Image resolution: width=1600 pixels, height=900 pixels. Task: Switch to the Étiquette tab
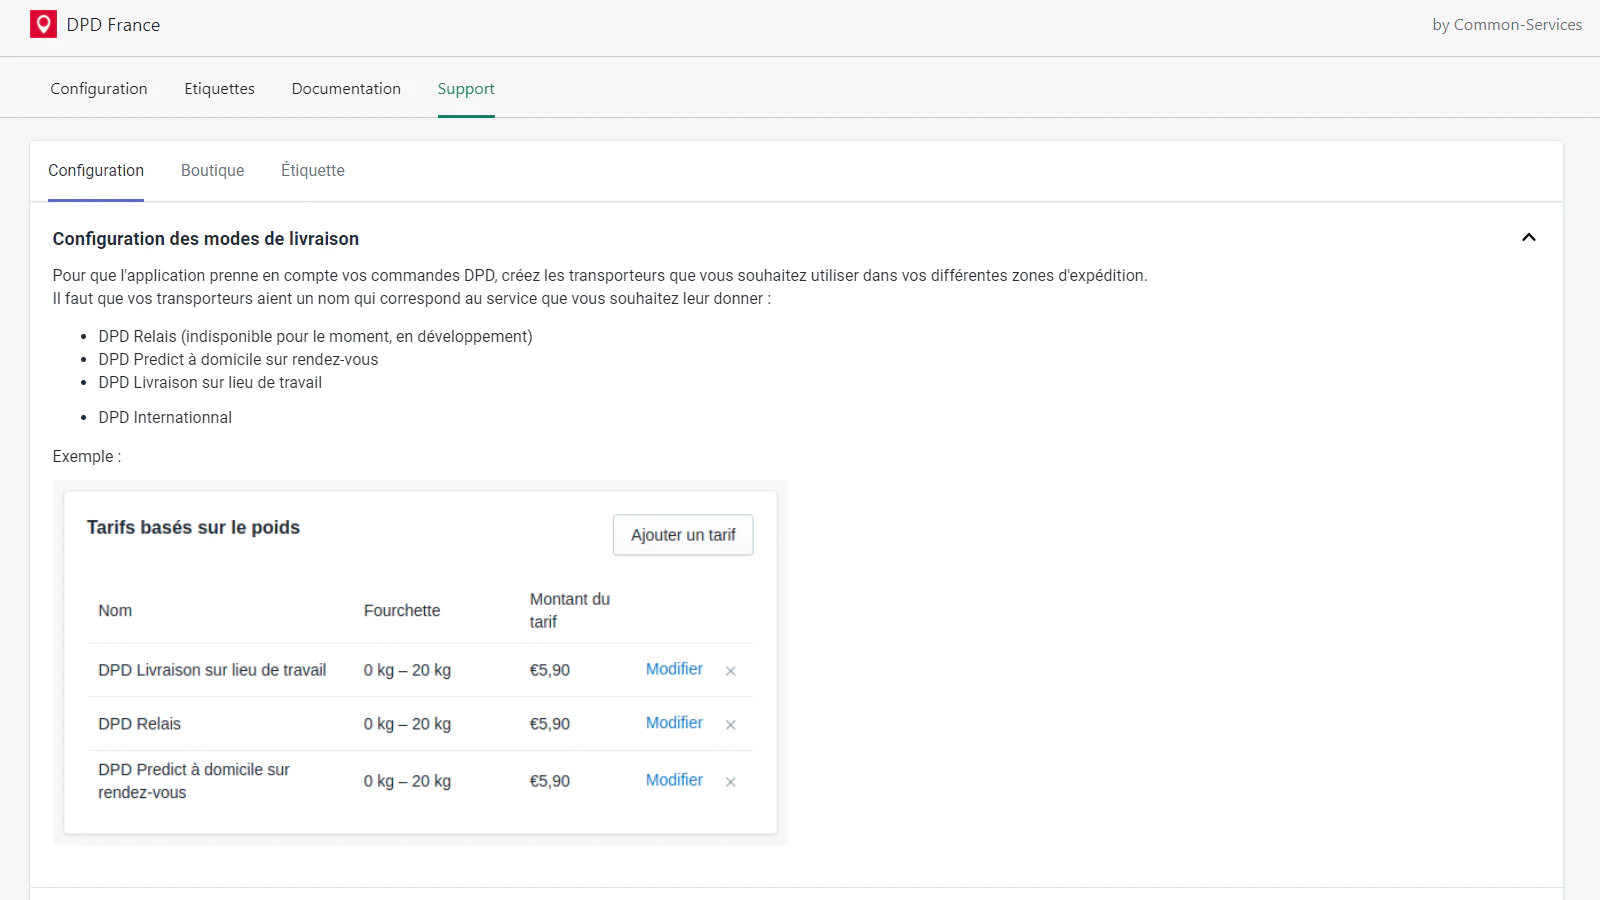[312, 171]
